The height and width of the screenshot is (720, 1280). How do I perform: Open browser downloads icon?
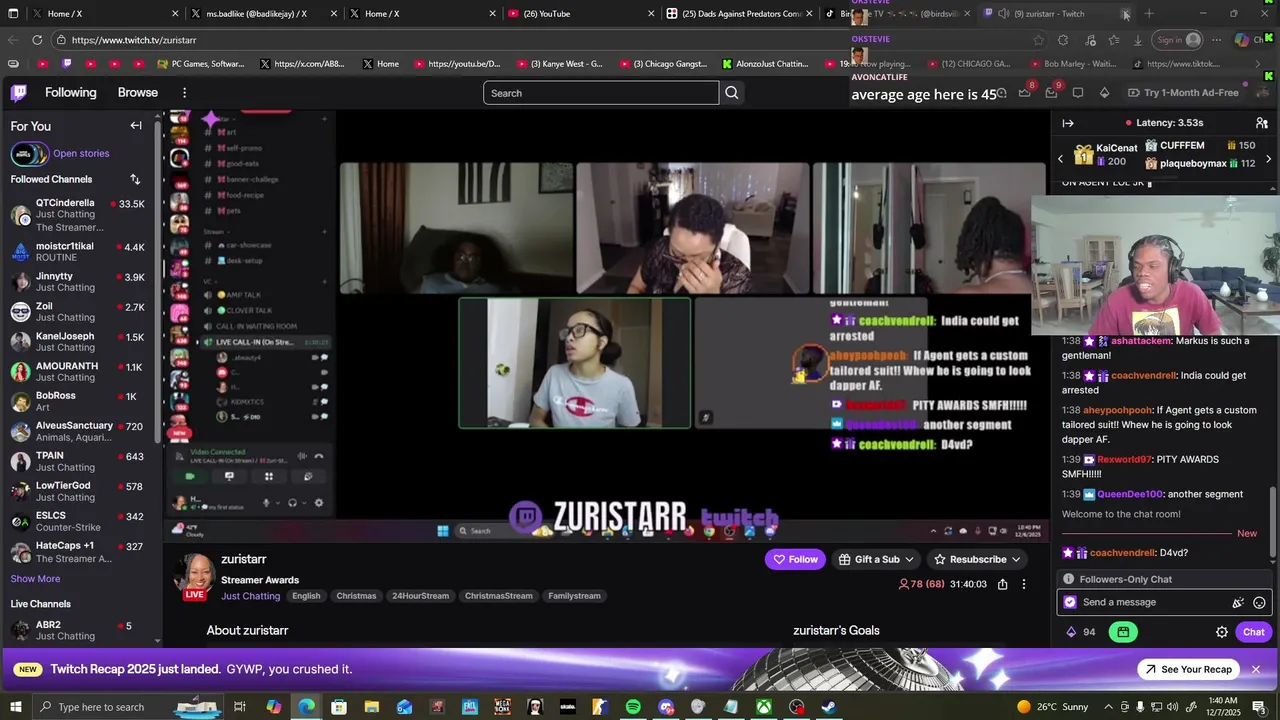[1138, 40]
